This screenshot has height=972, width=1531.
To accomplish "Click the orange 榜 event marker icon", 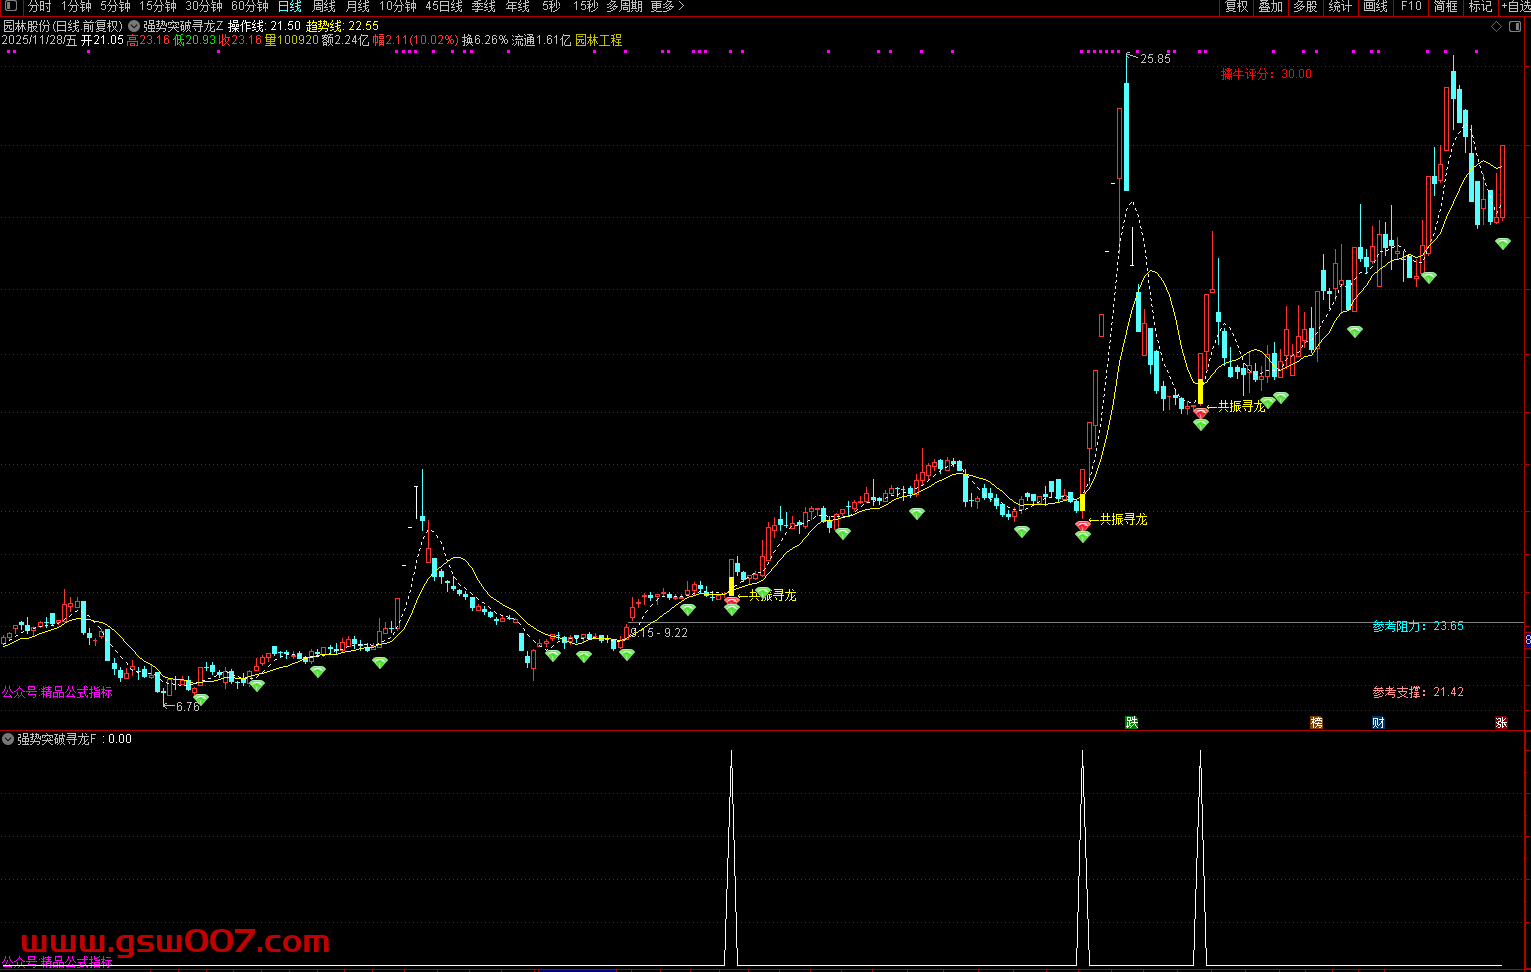I will [x=1316, y=722].
